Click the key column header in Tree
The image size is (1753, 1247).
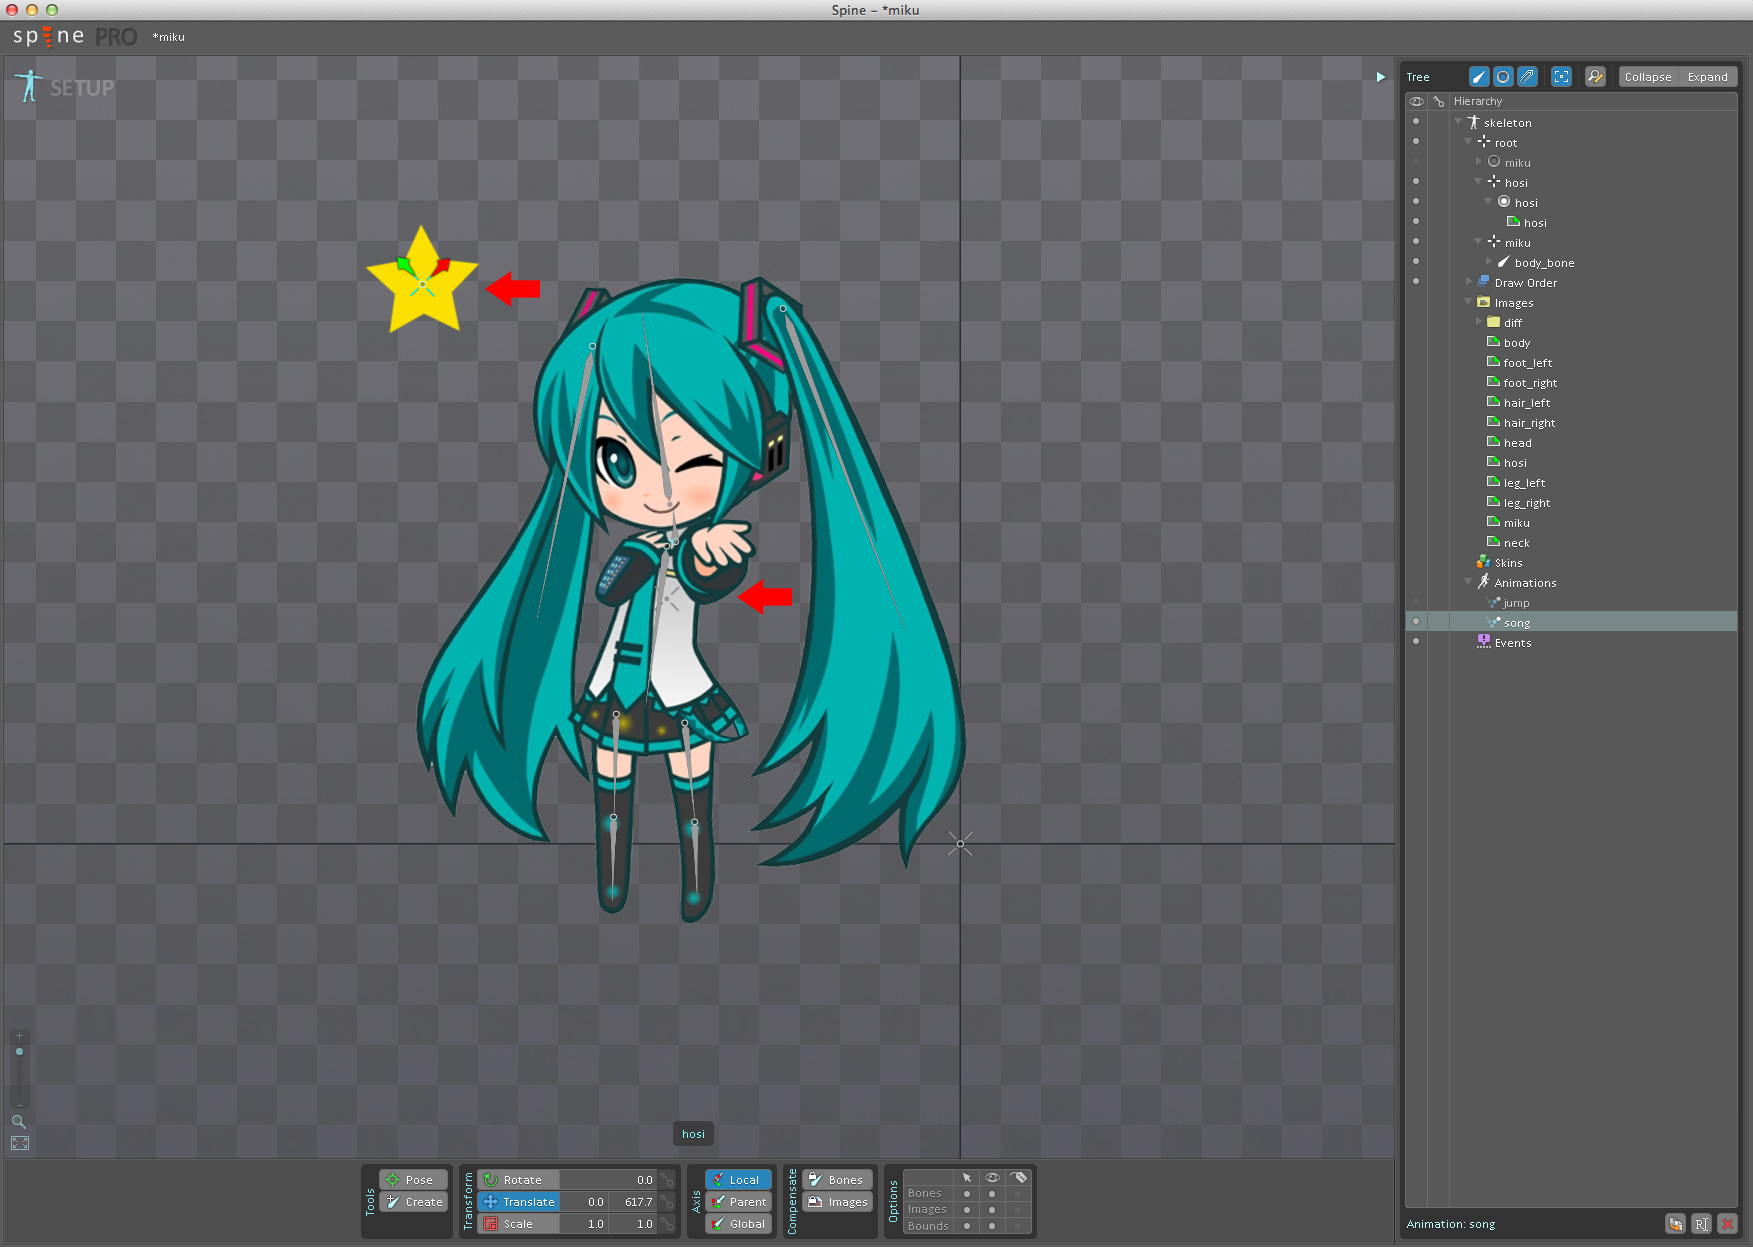tap(1438, 101)
